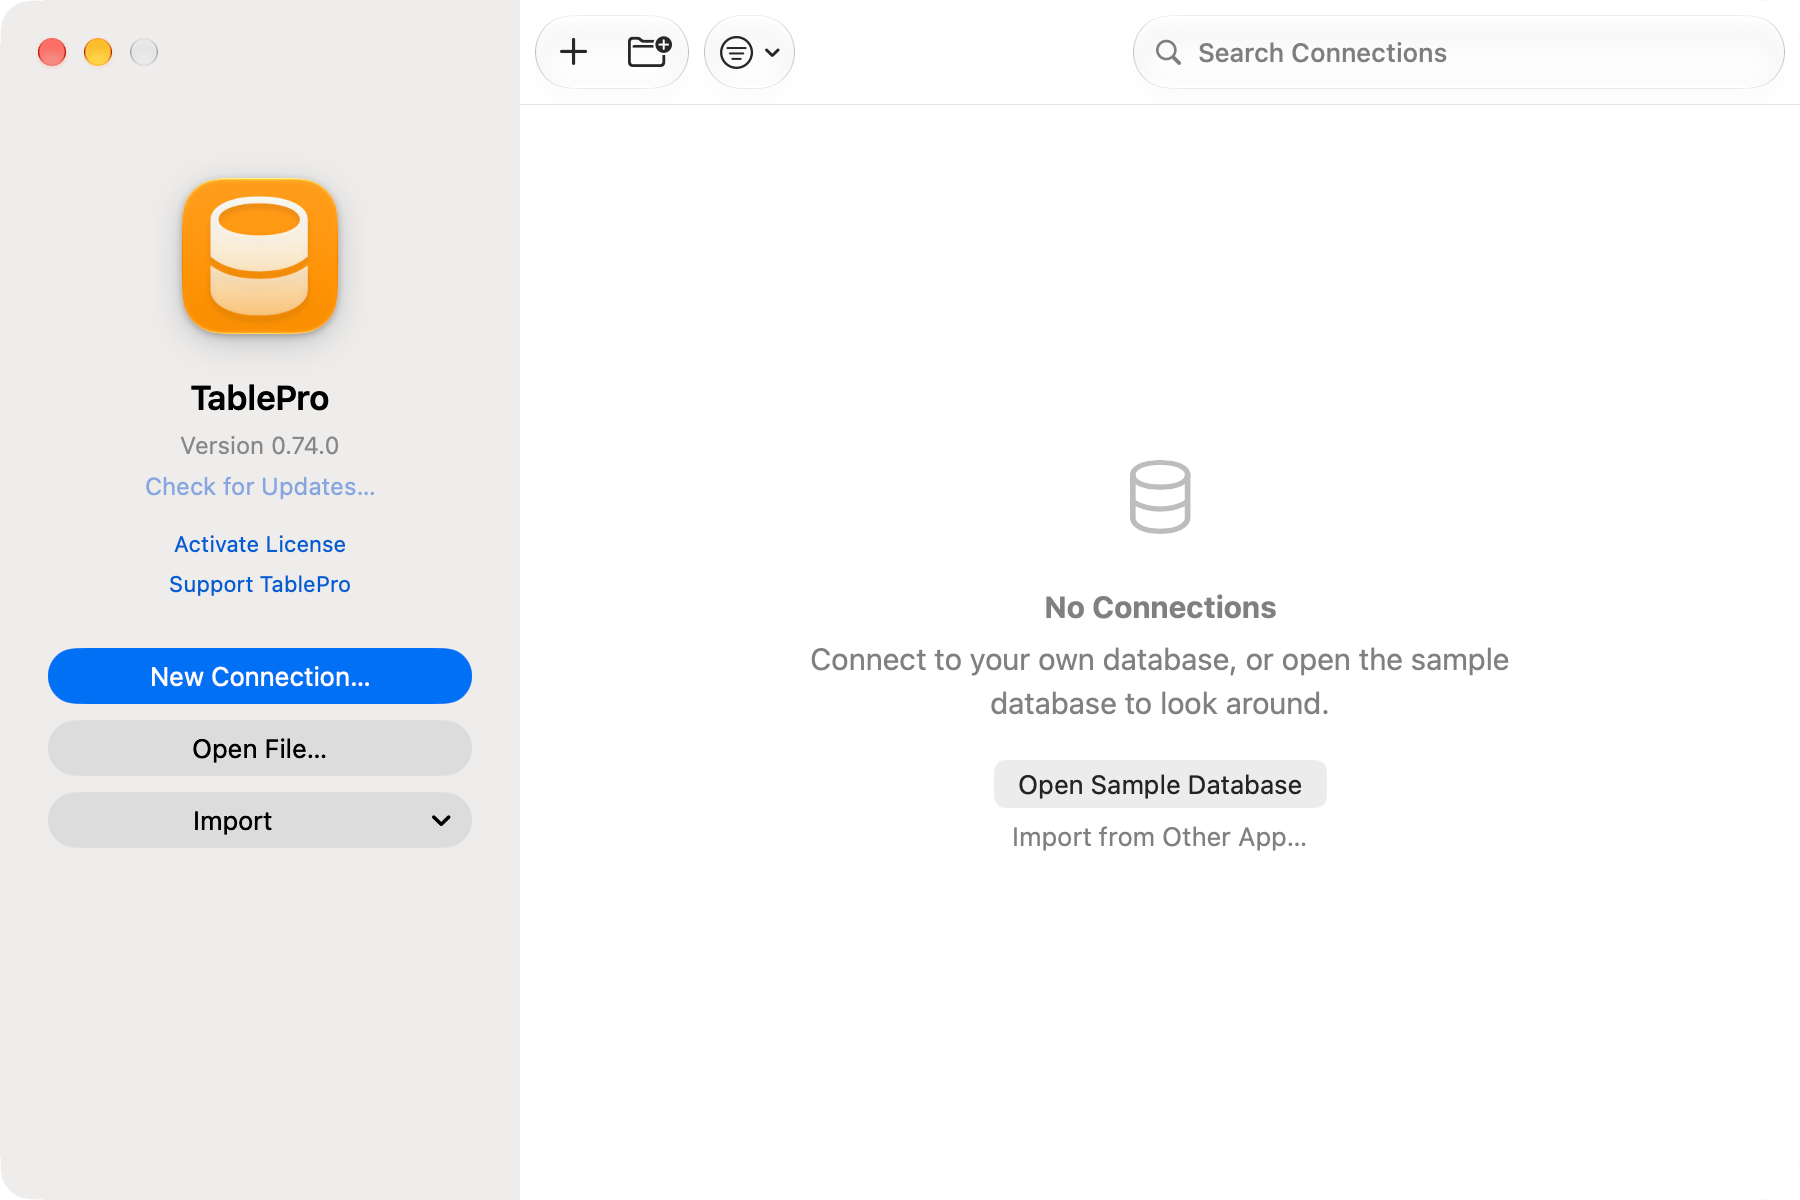Click the New Connection button
The width and height of the screenshot is (1800, 1200).
[x=260, y=676]
